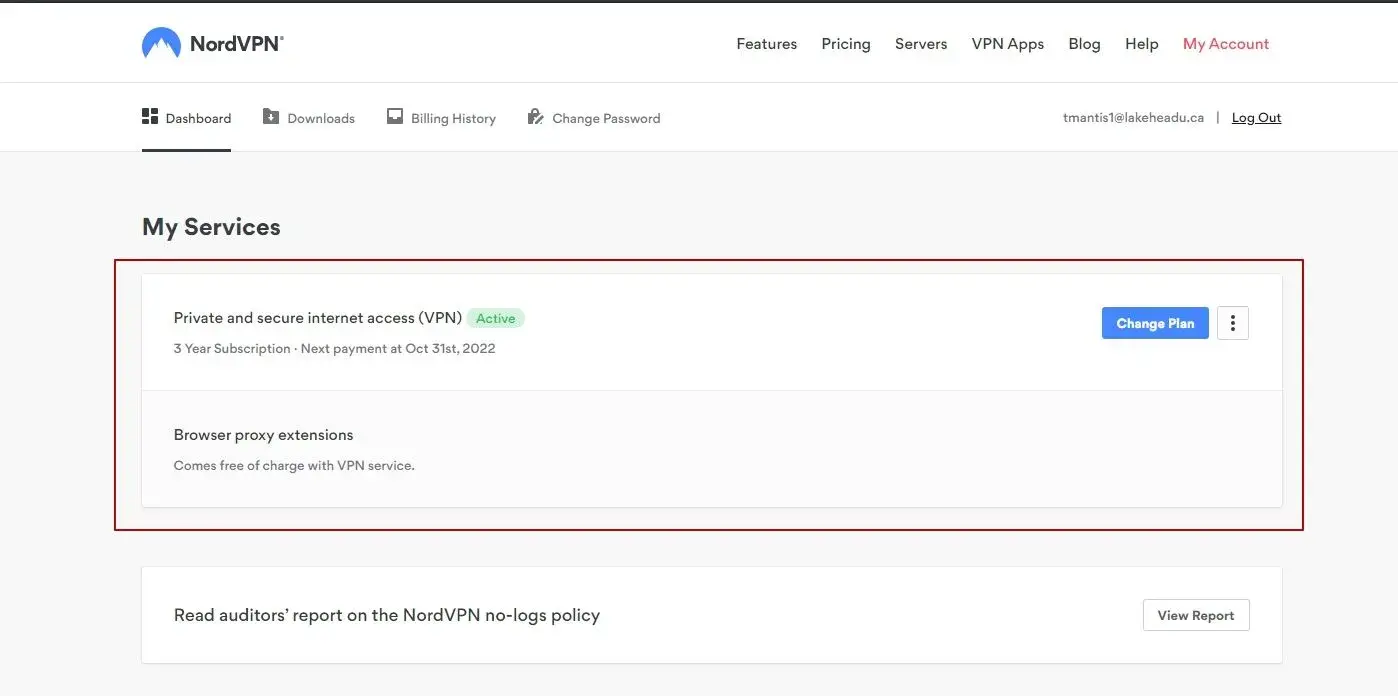Open the Servers page
The height and width of the screenshot is (696, 1398).
click(x=921, y=44)
